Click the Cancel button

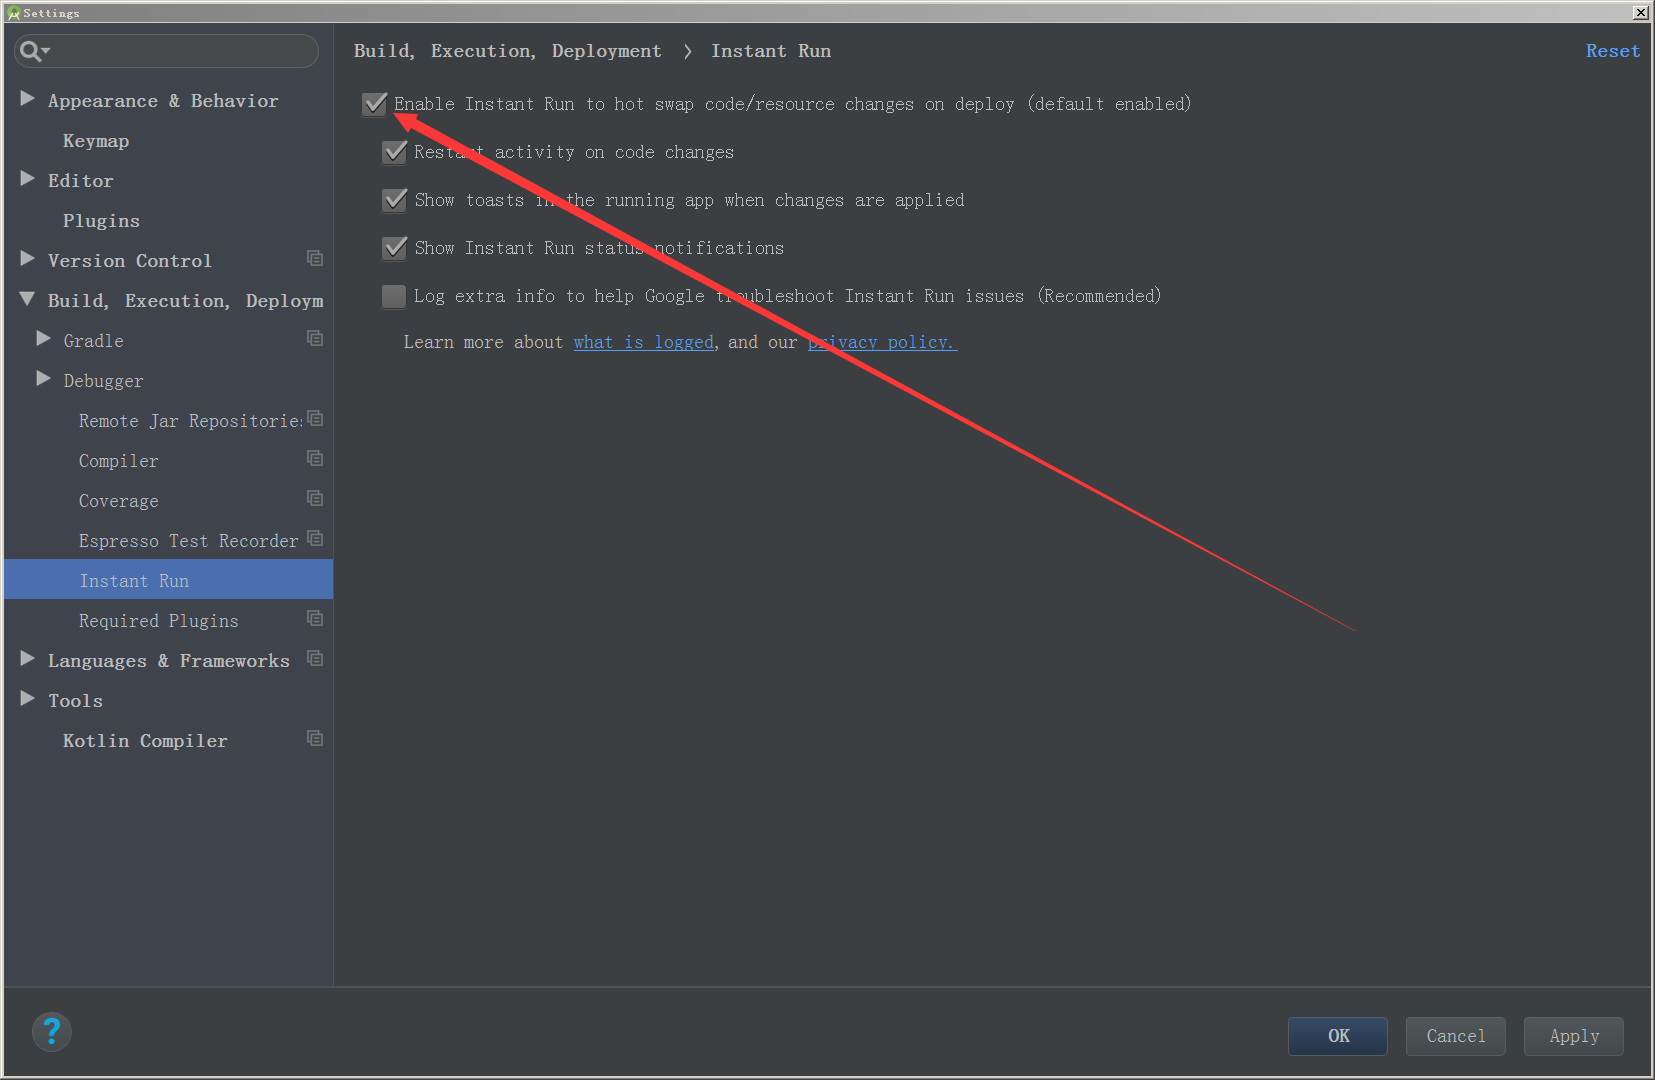[1456, 1036]
